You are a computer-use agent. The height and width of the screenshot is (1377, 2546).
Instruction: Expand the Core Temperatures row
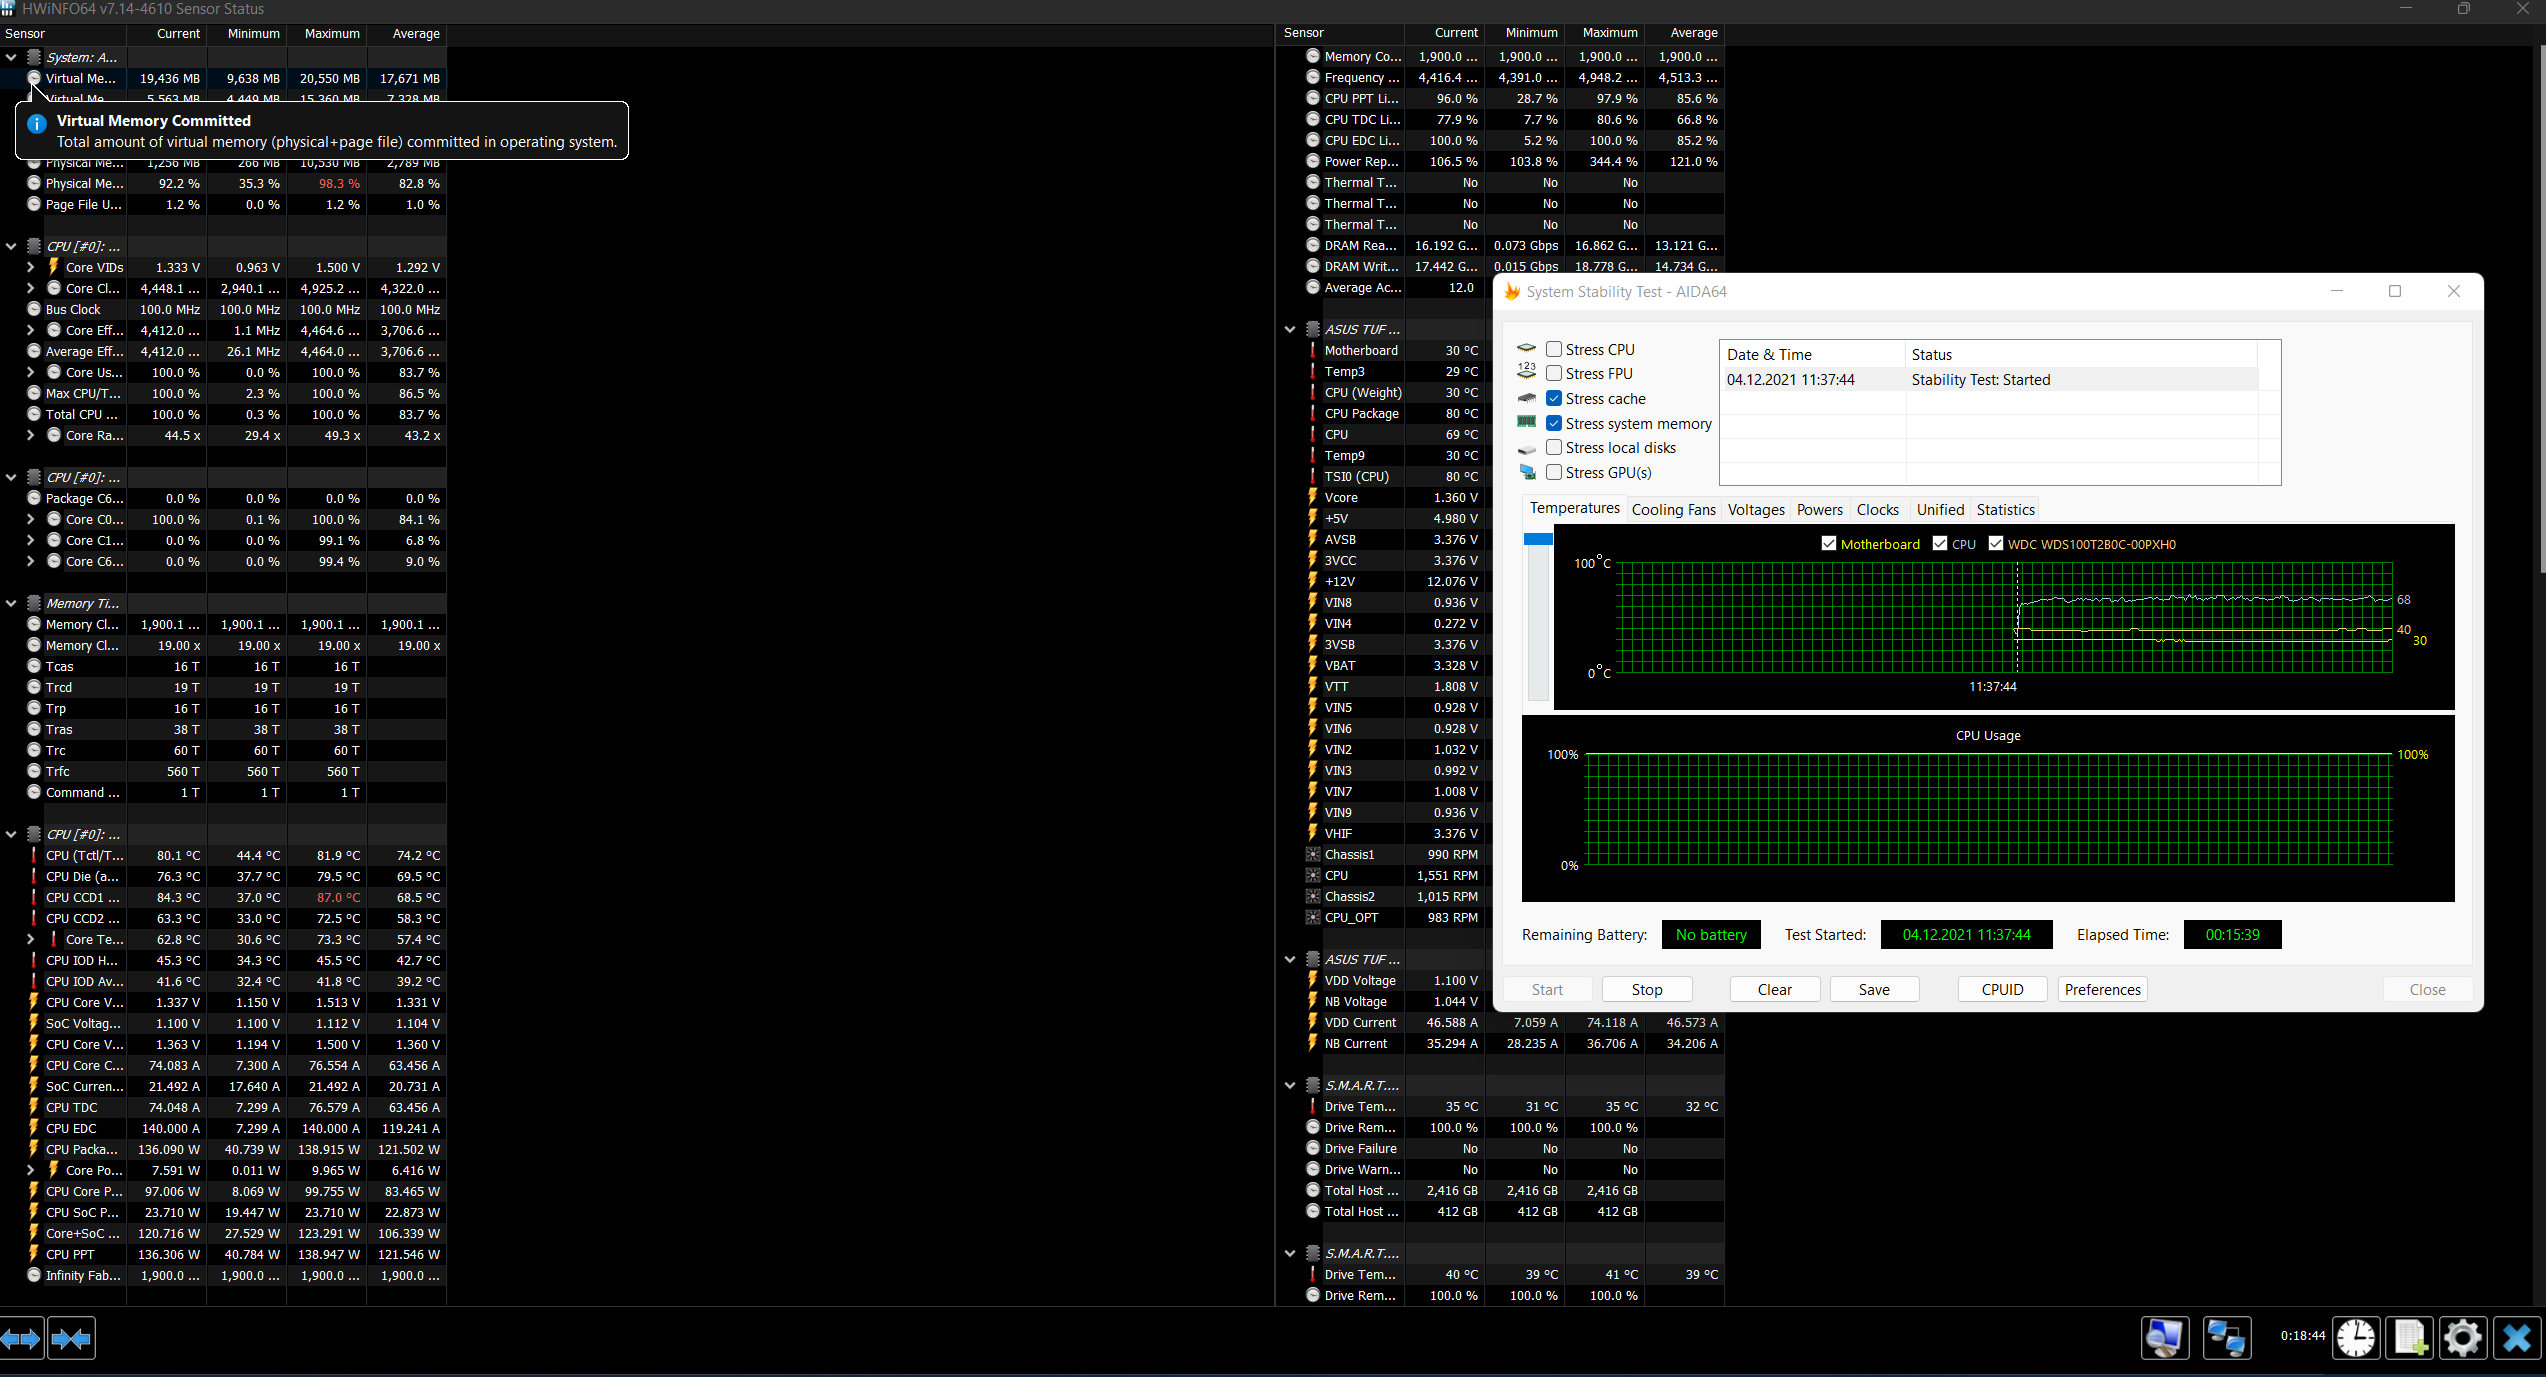point(30,939)
